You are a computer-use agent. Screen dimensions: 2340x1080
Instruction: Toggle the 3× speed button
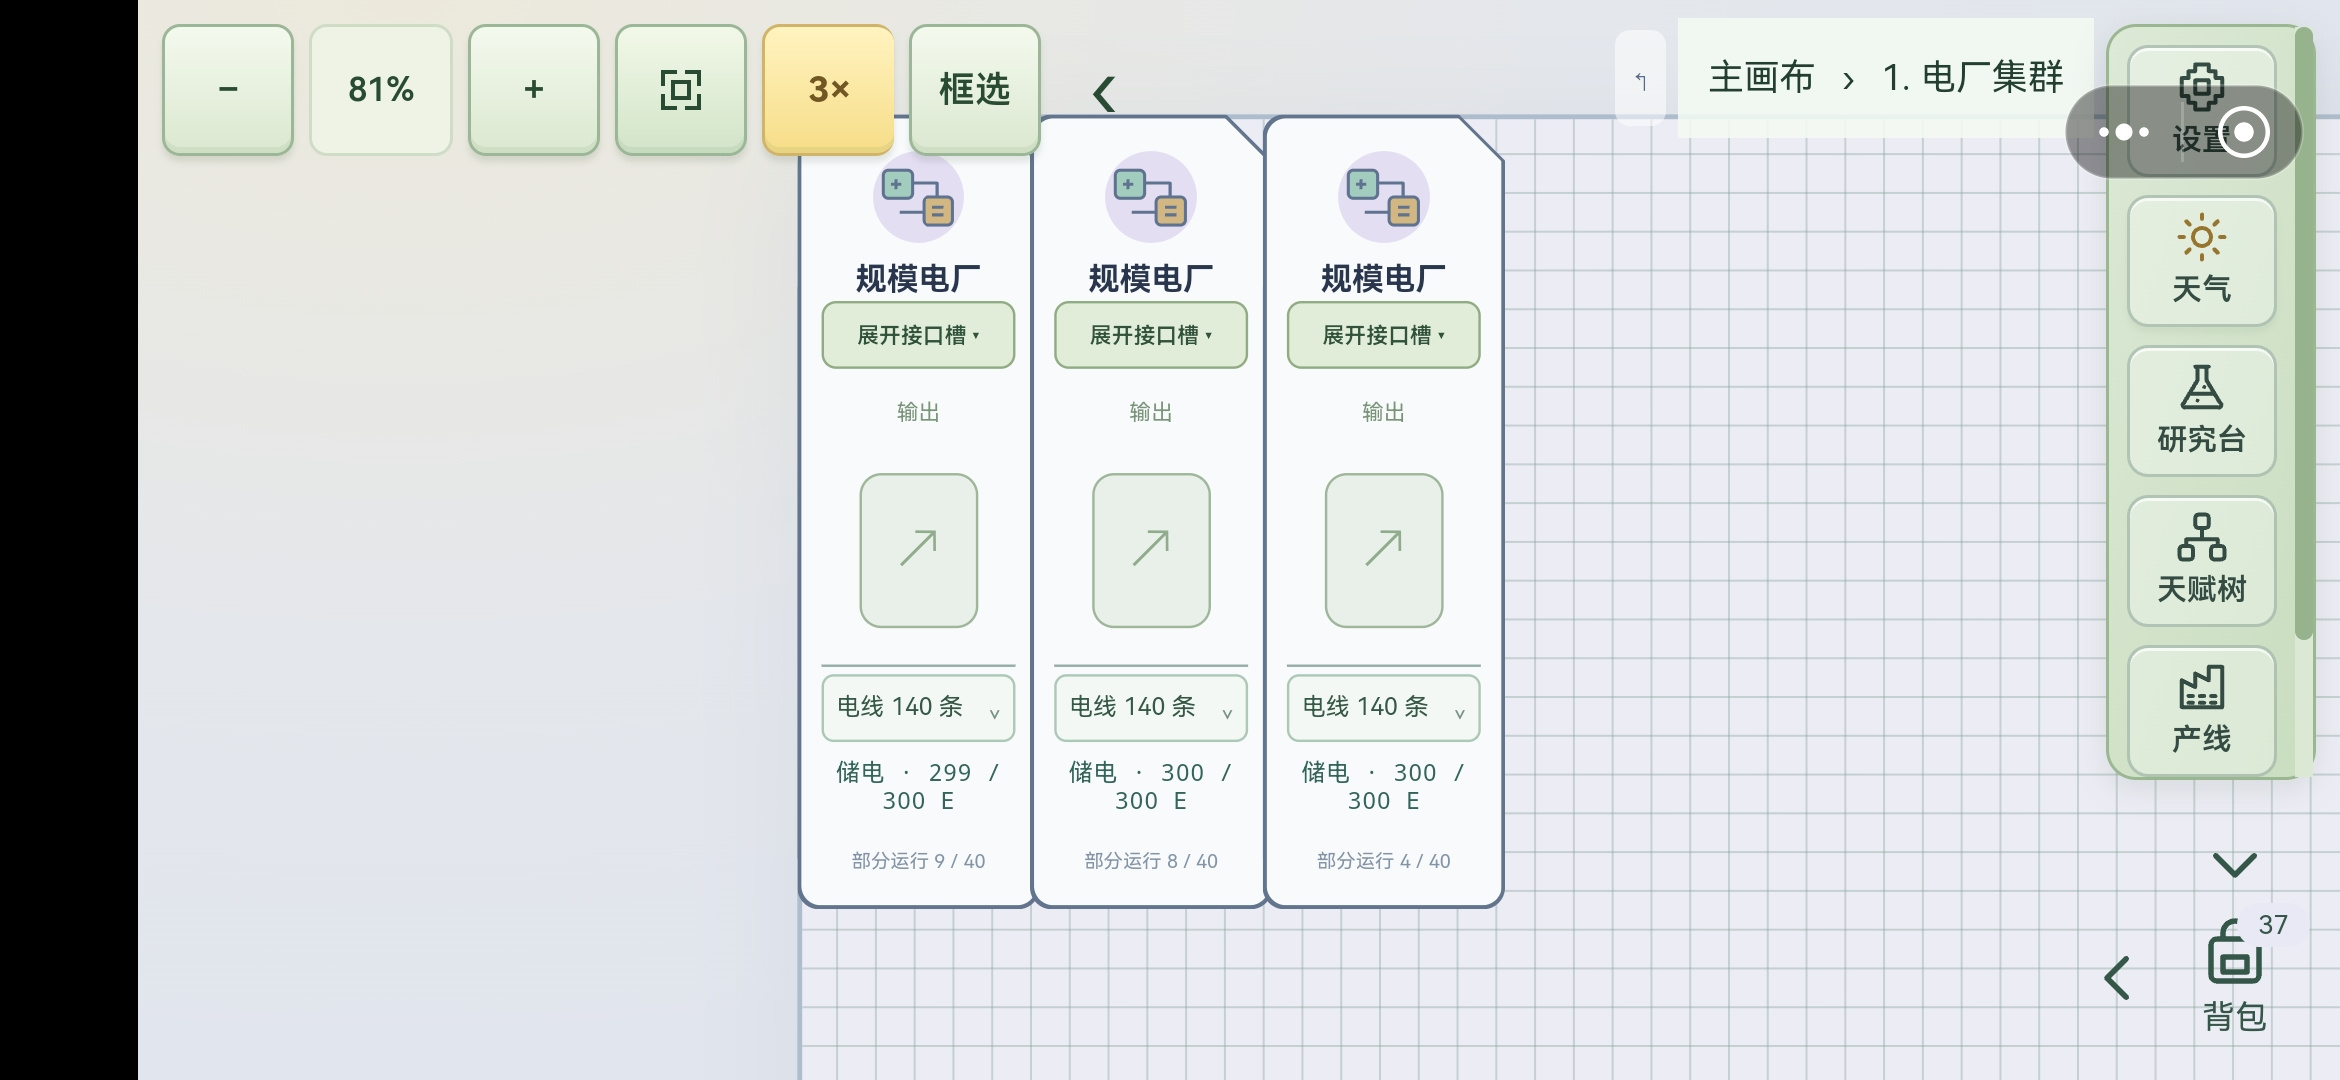(828, 90)
